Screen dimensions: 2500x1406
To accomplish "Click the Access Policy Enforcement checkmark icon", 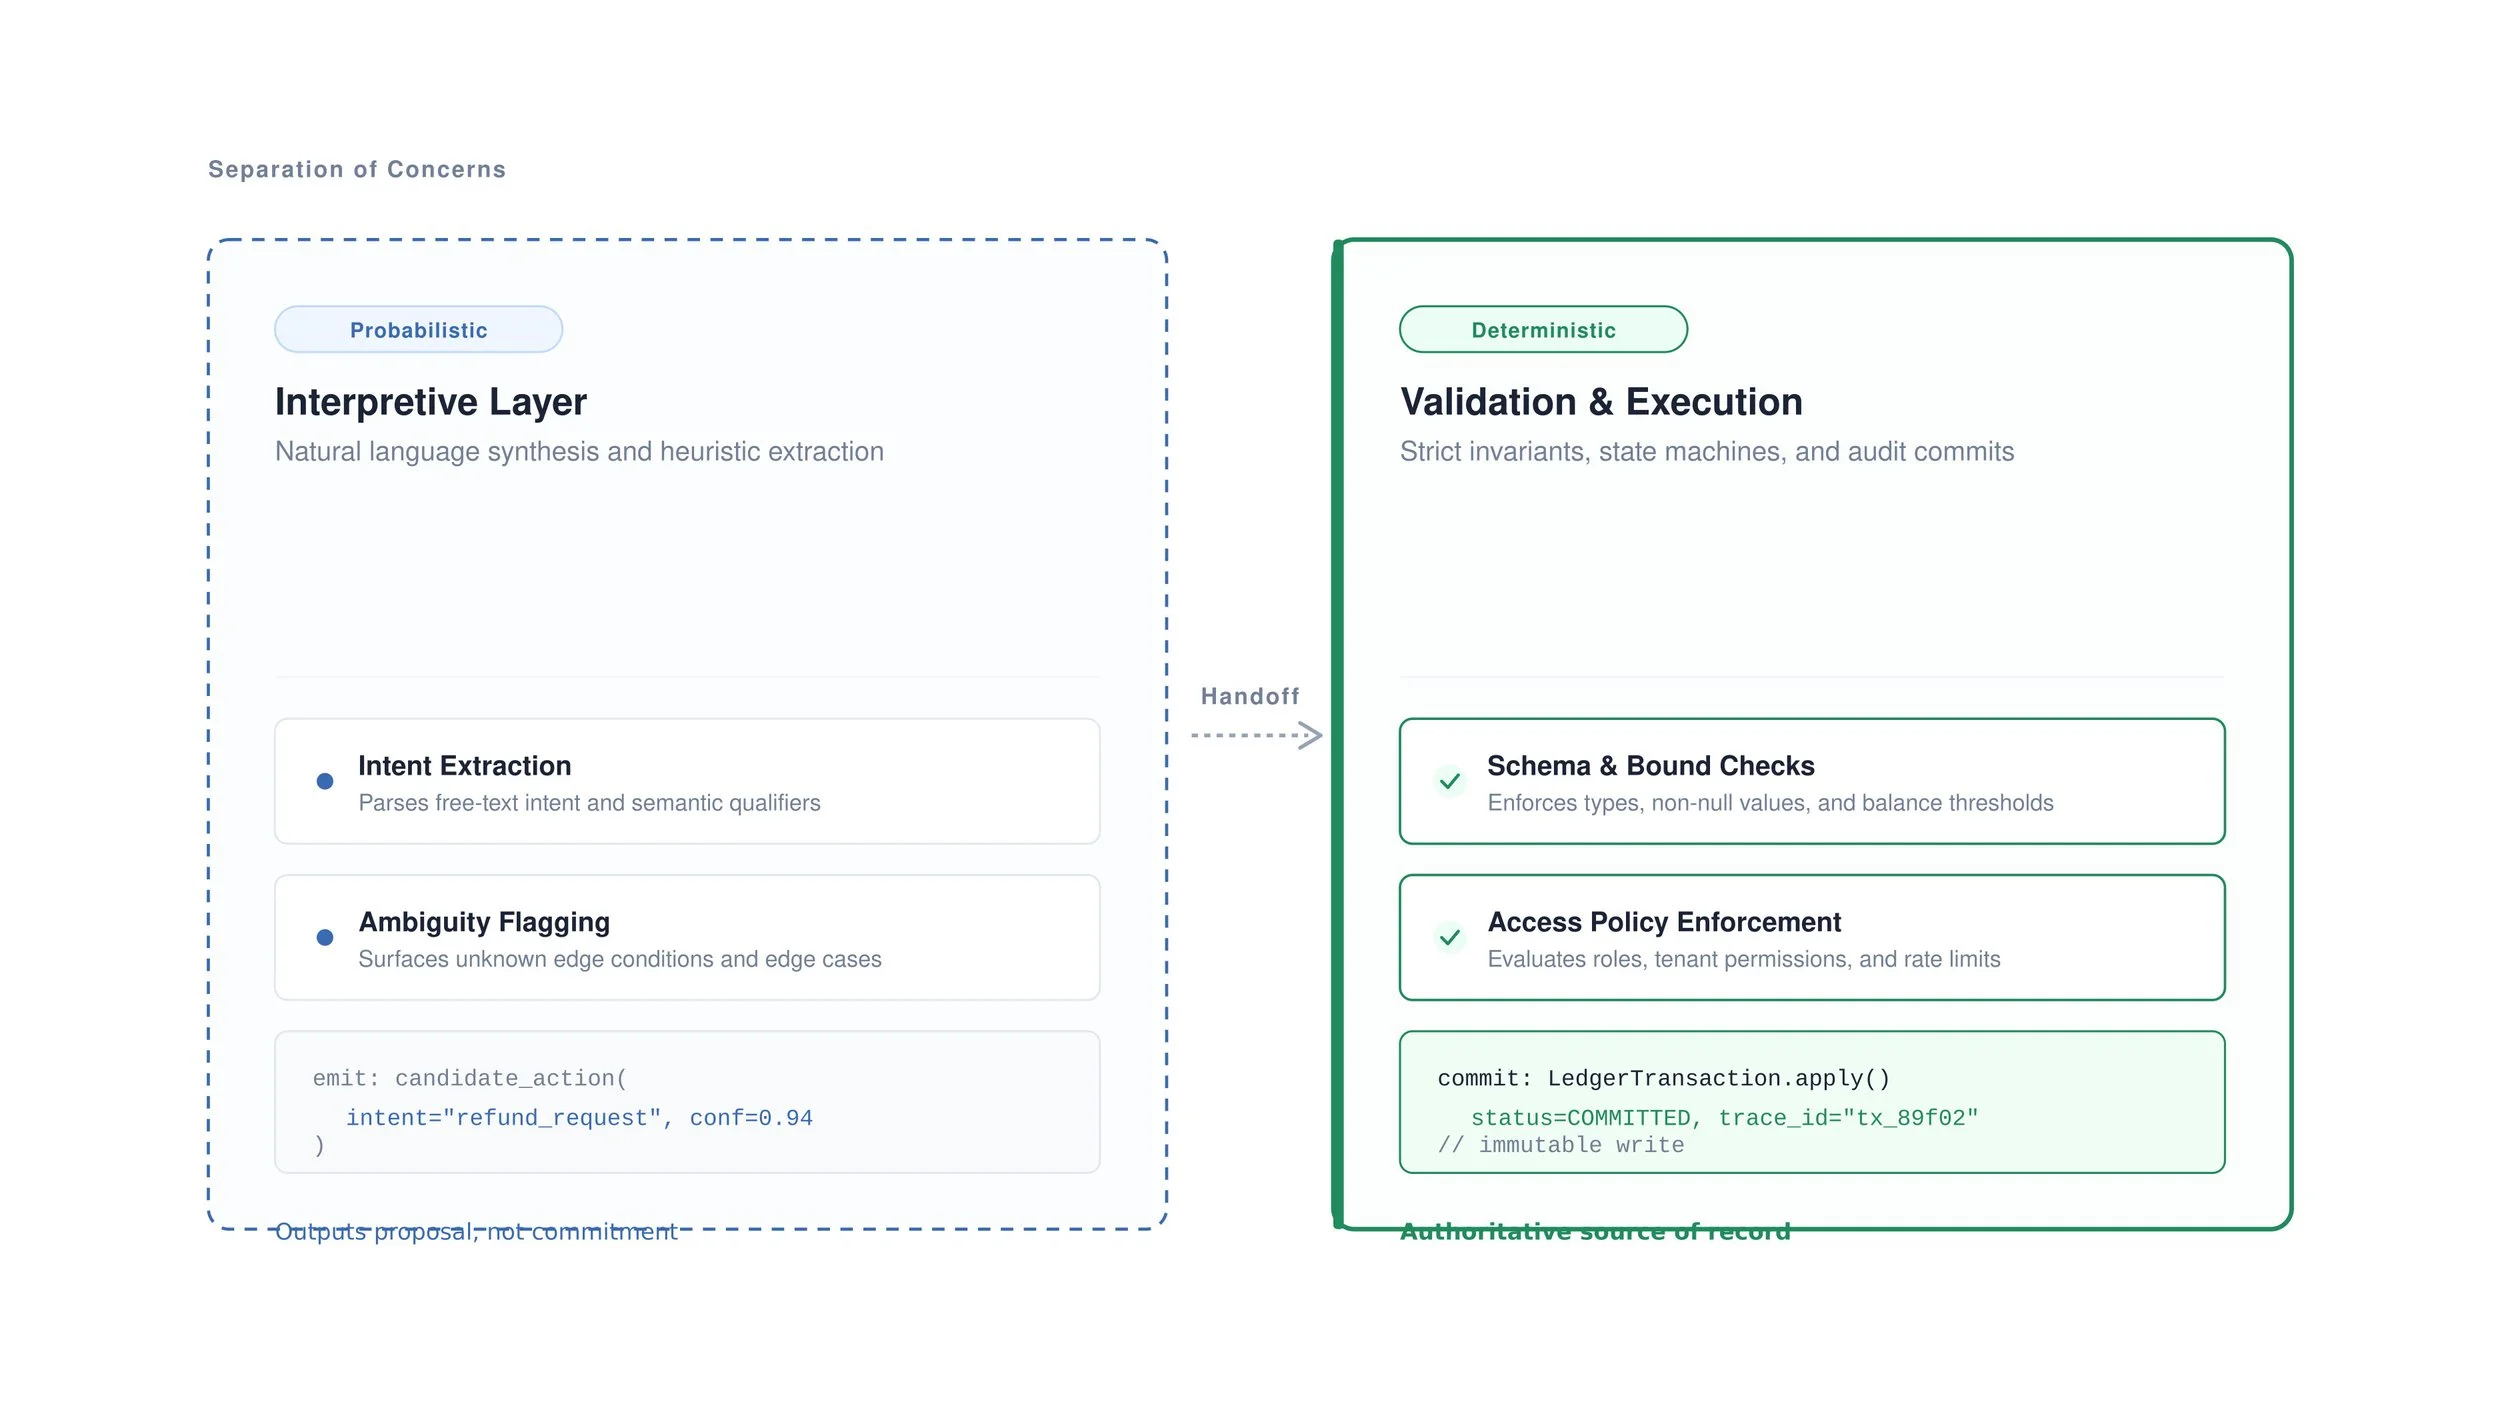I will pyautogui.click(x=1450, y=937).
